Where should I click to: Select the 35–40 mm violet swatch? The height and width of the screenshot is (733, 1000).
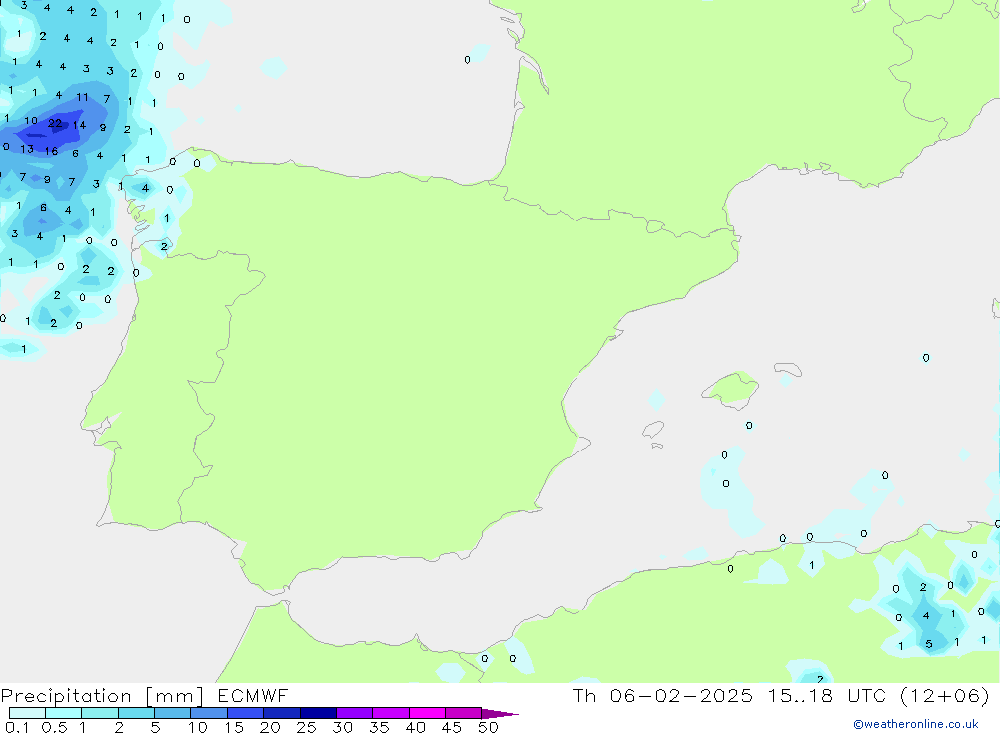coord(390,713)
